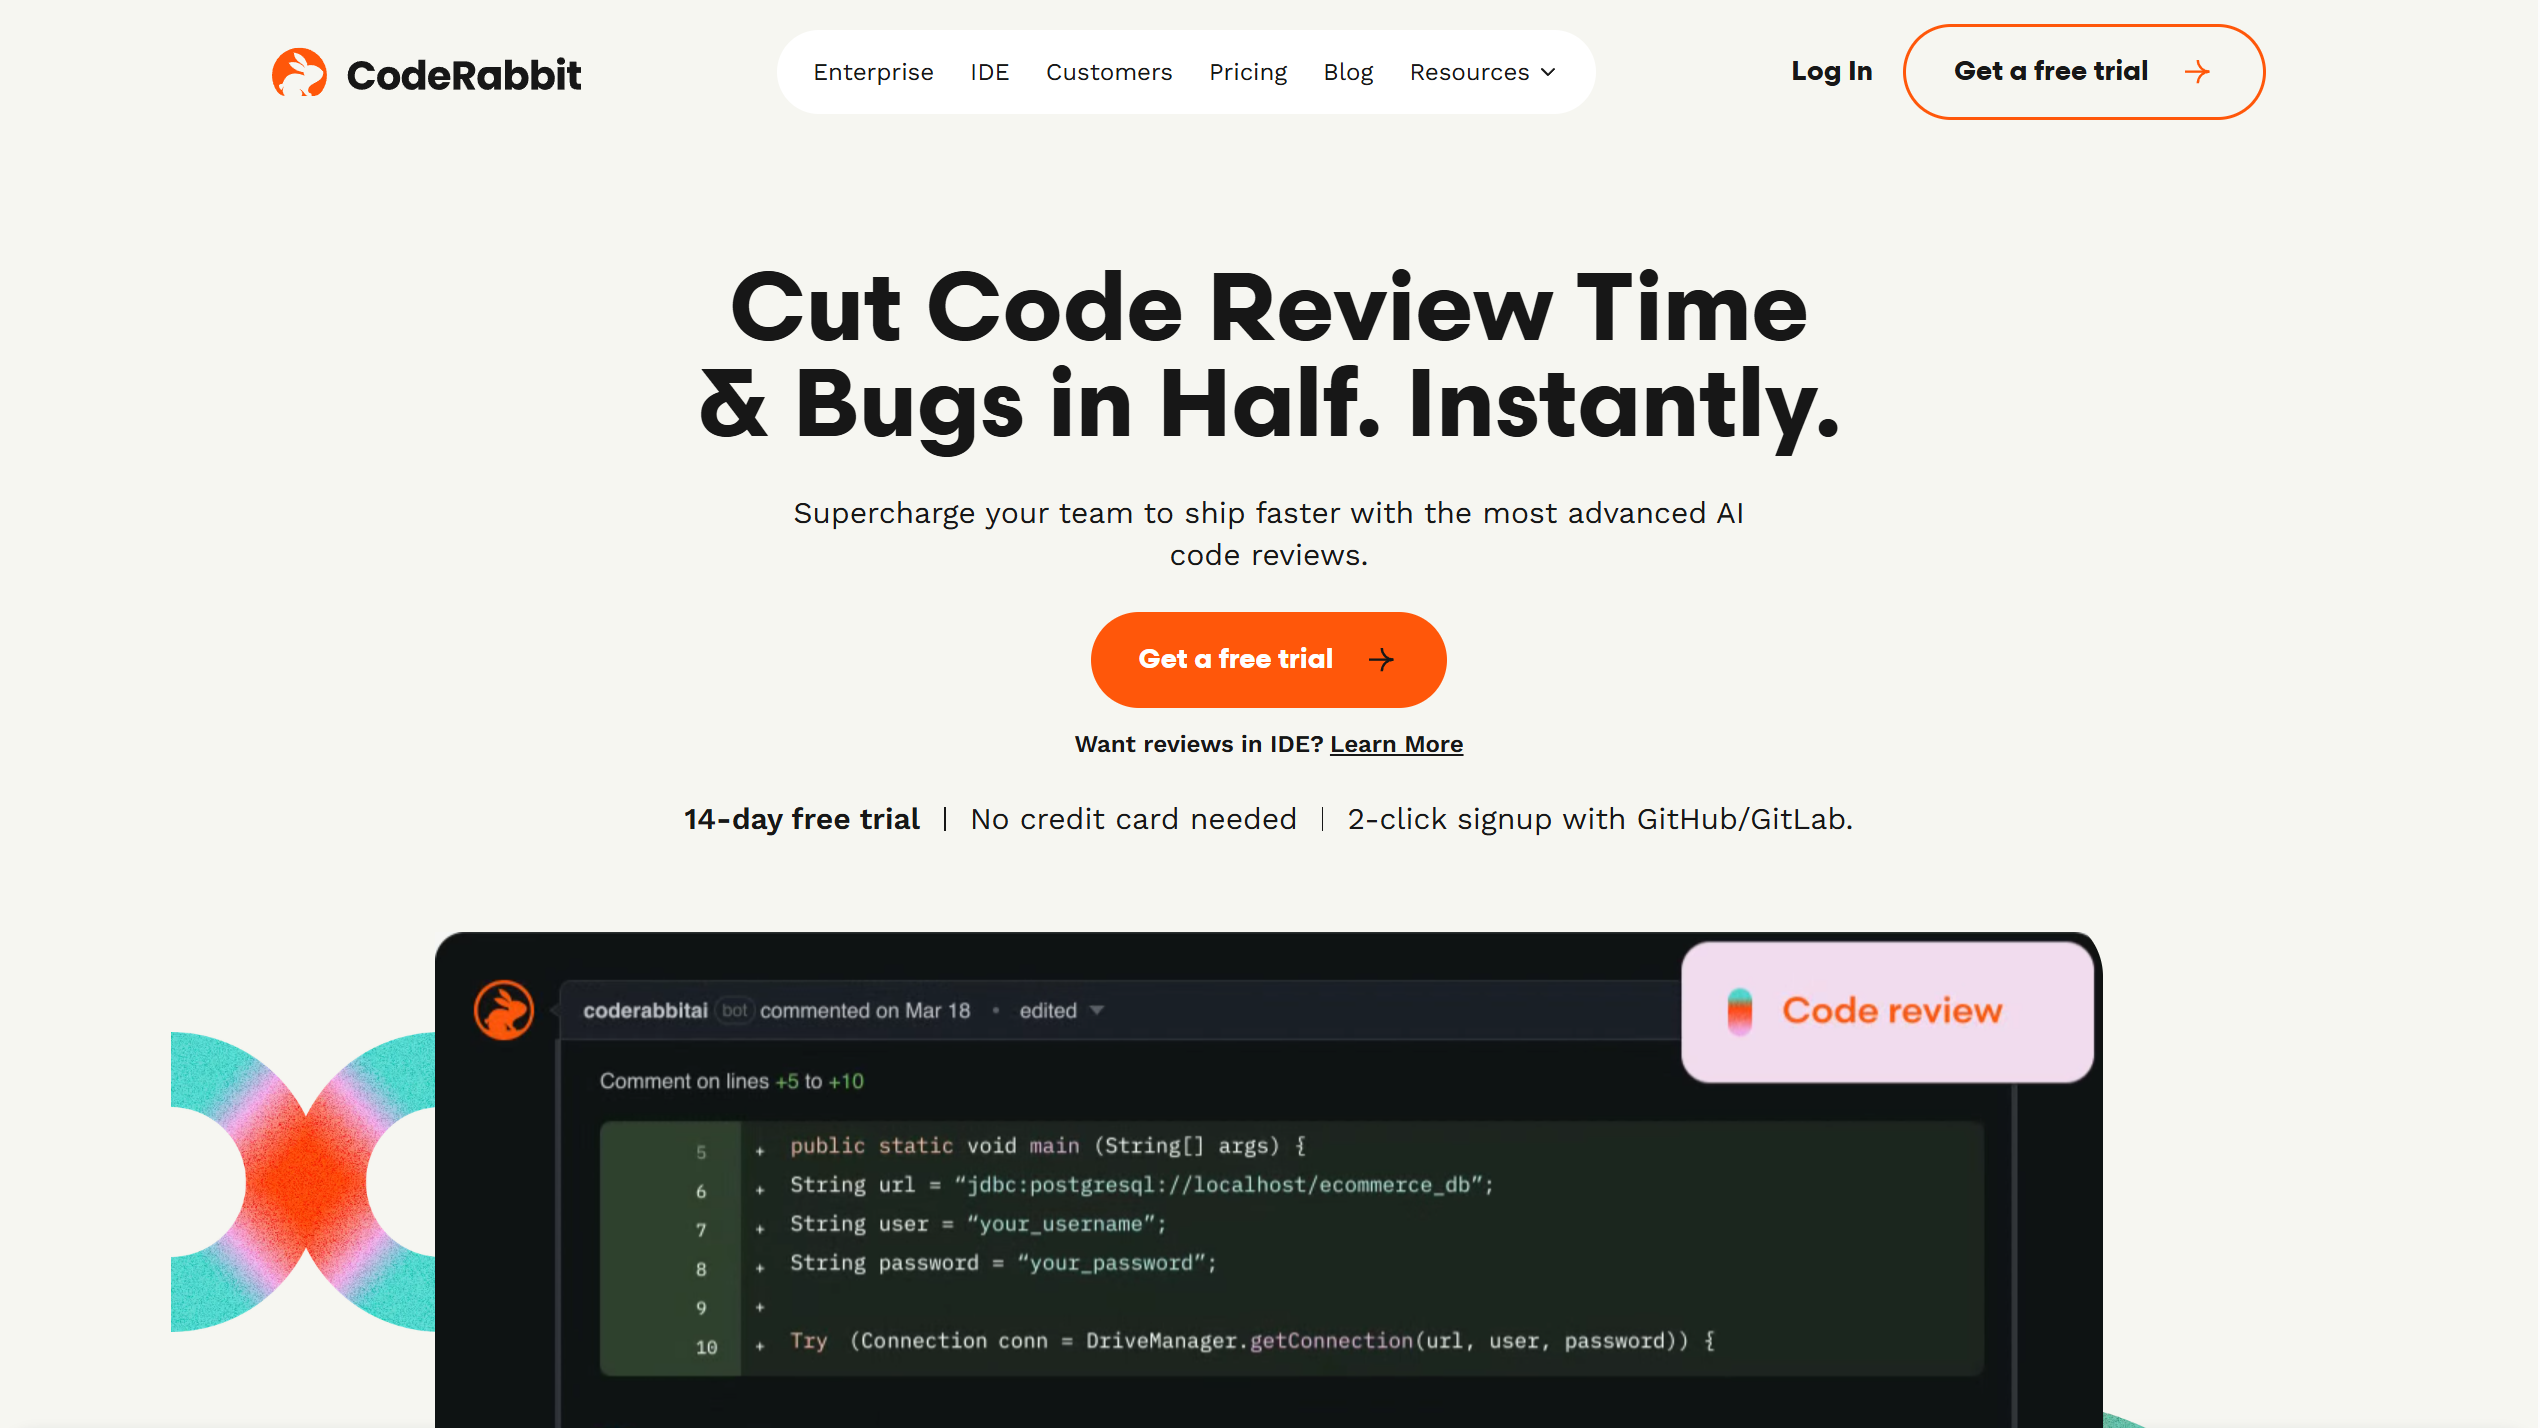The width and height of the screenshot is (2540, 1428).
Task: Go to the IDE page
Action: [x=989, y=72]
